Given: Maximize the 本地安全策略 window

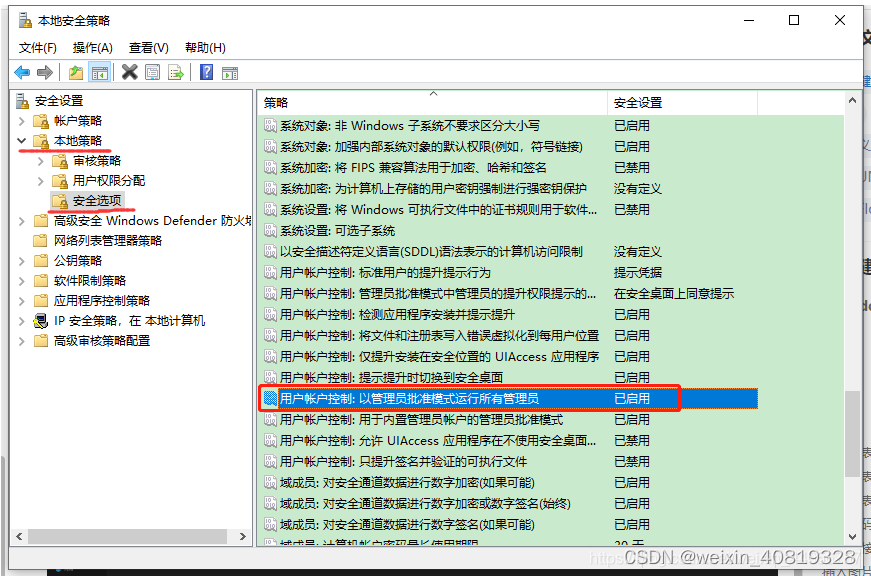Looking at the screenshot, I should point(794,21).
